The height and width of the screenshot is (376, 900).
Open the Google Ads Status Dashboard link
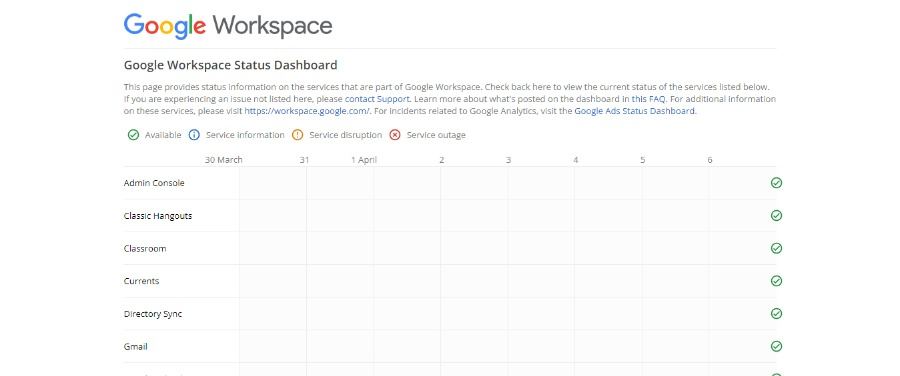(634, 111)
